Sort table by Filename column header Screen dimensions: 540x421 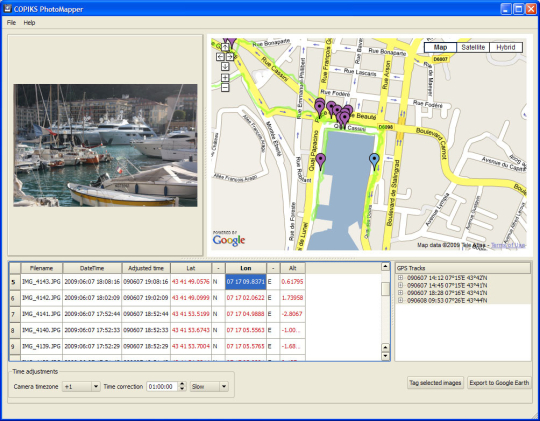[42, 268]
